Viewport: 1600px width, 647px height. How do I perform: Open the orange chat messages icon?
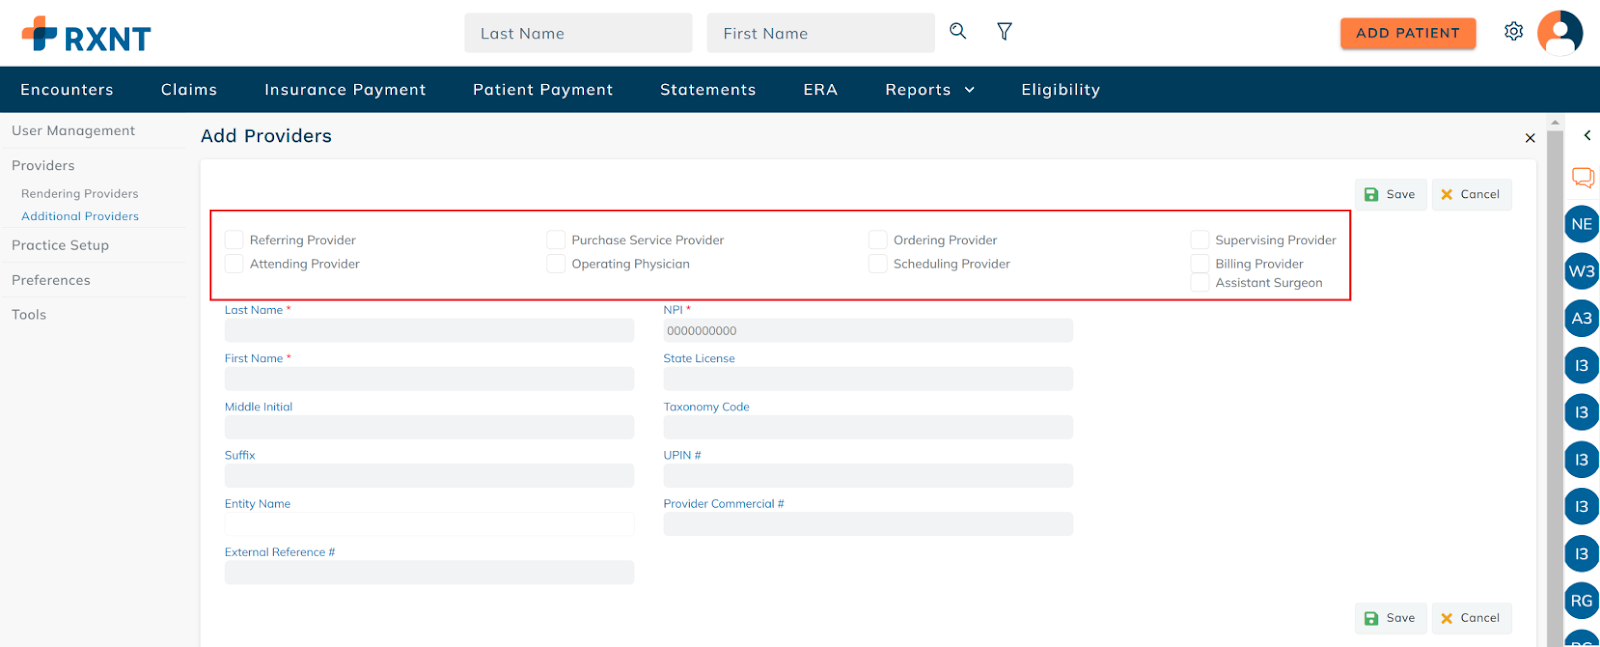[x=1582, y=178]
